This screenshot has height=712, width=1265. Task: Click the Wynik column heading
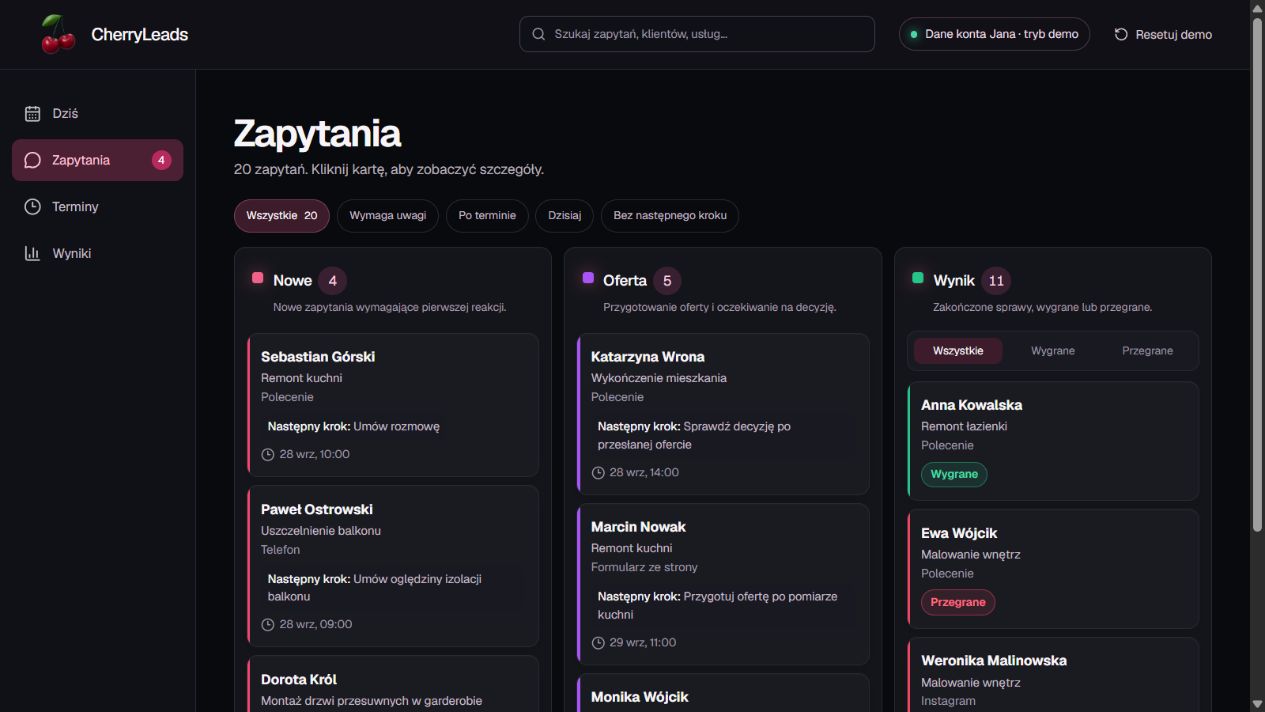click(x=954, y=281)
